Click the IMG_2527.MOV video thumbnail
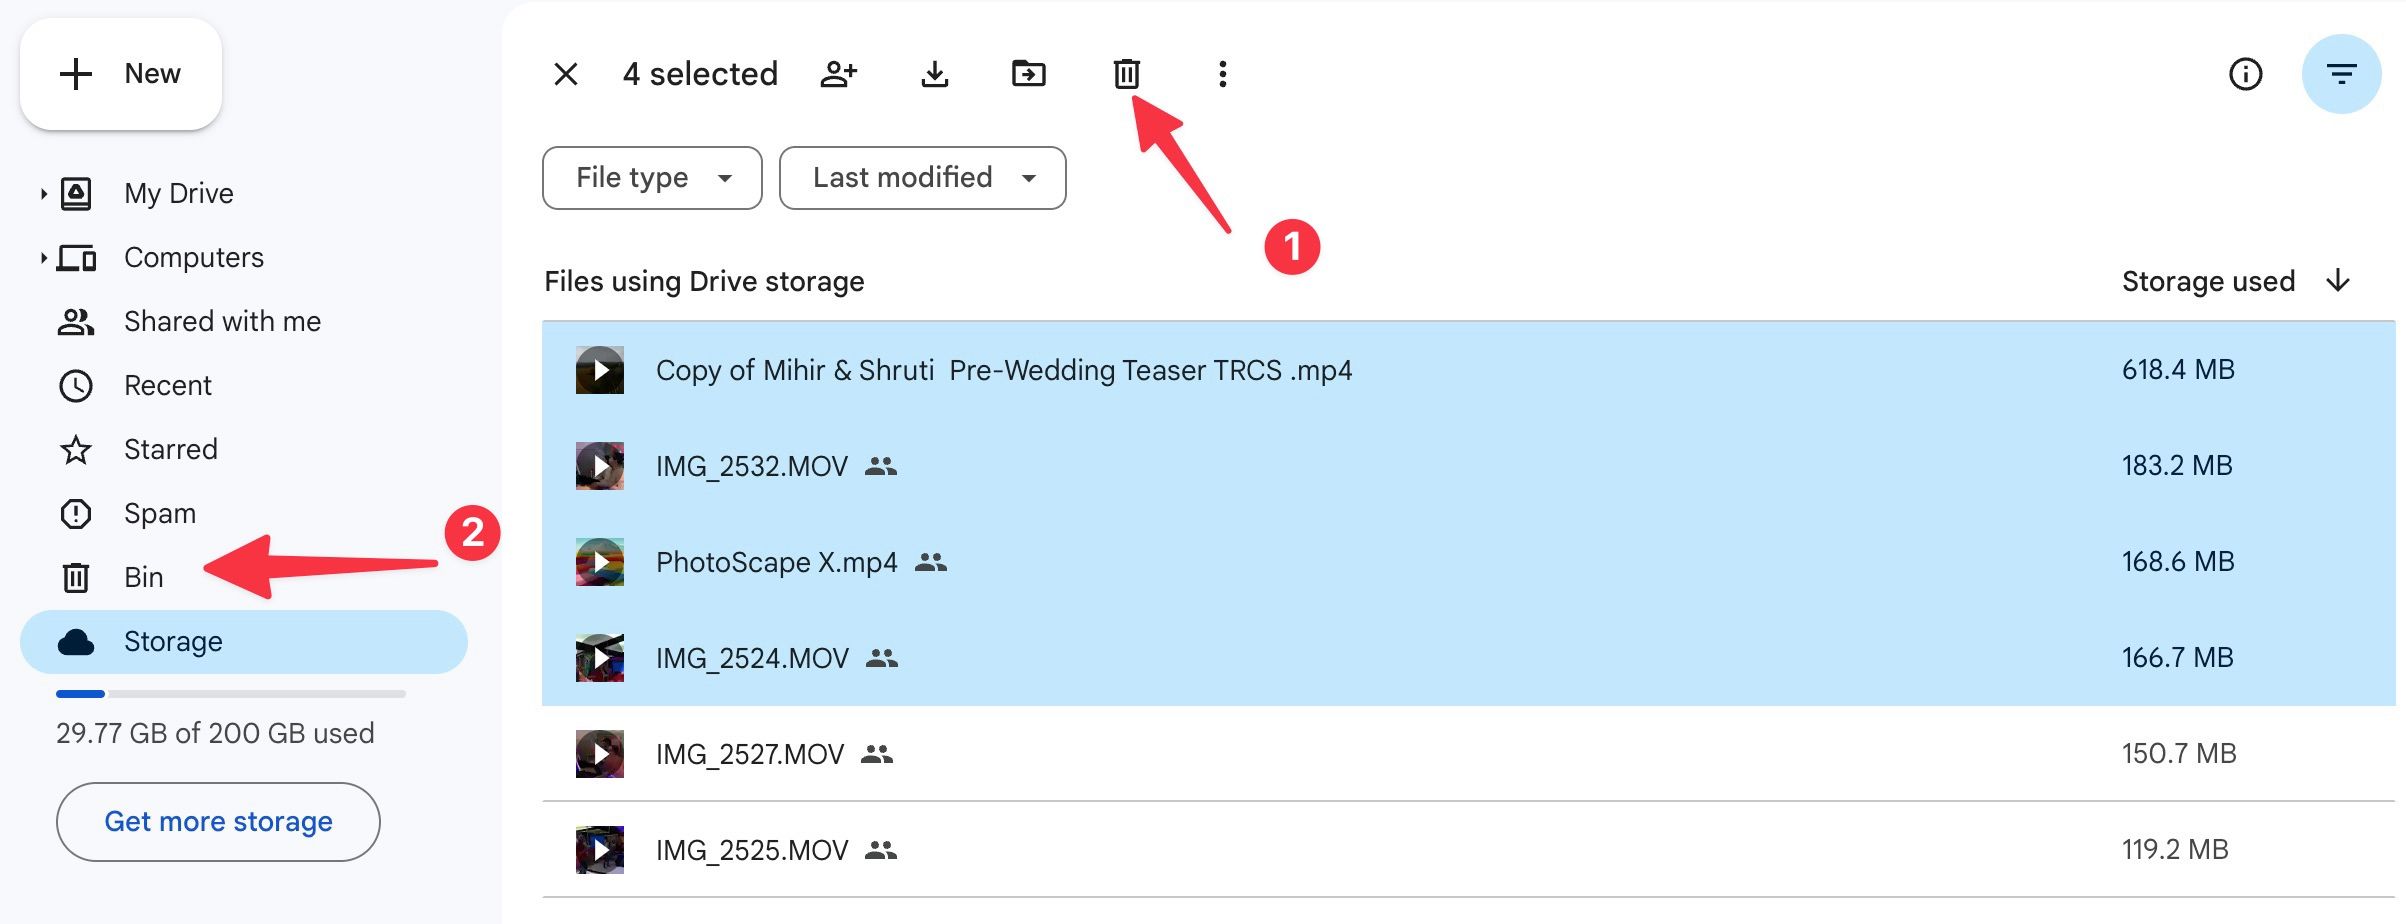The width and height of the screenshot is (2406, 924). (600, 754)
